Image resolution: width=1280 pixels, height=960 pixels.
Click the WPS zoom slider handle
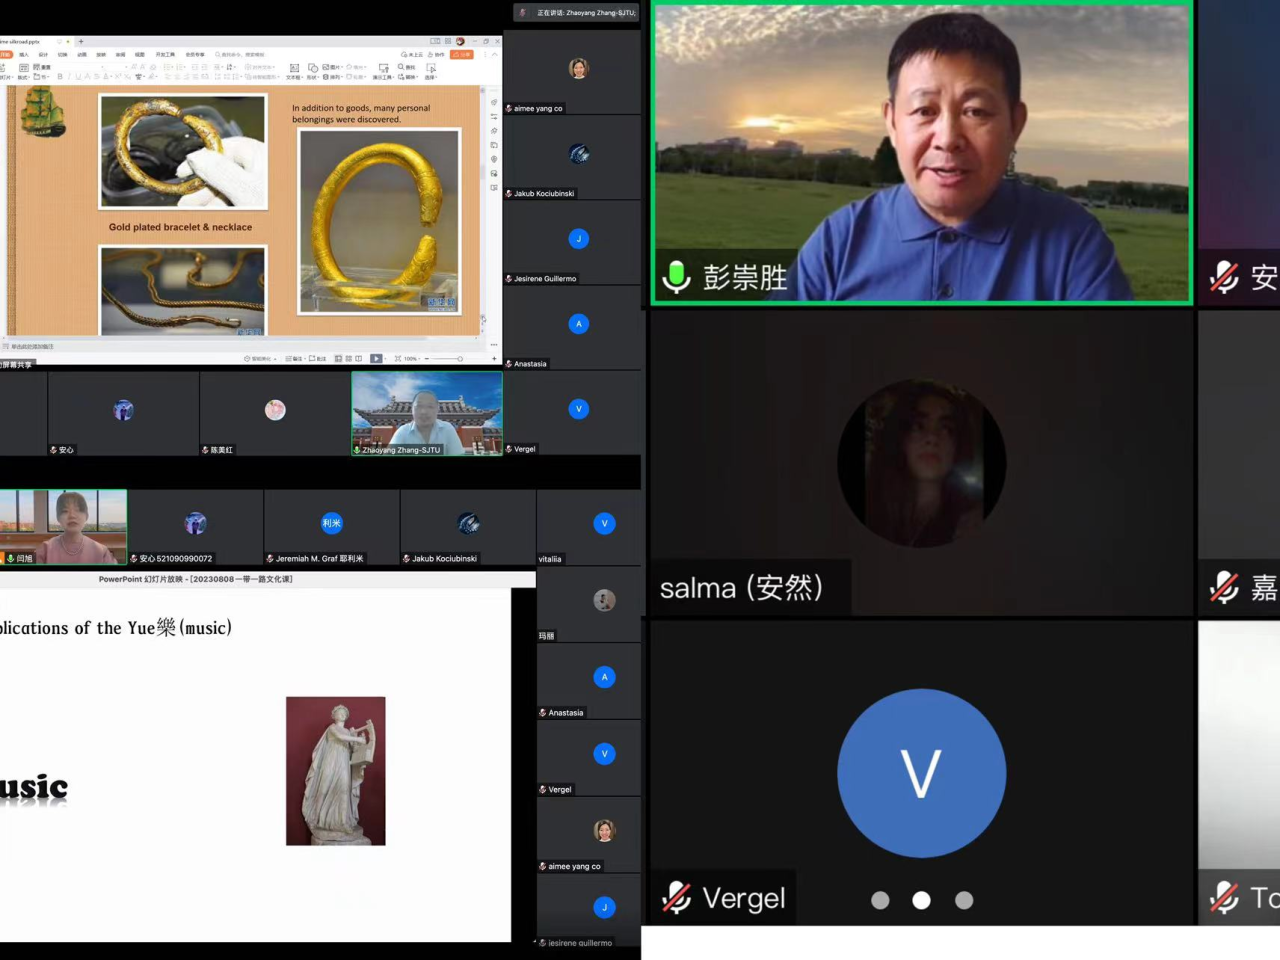click(460, 358)
